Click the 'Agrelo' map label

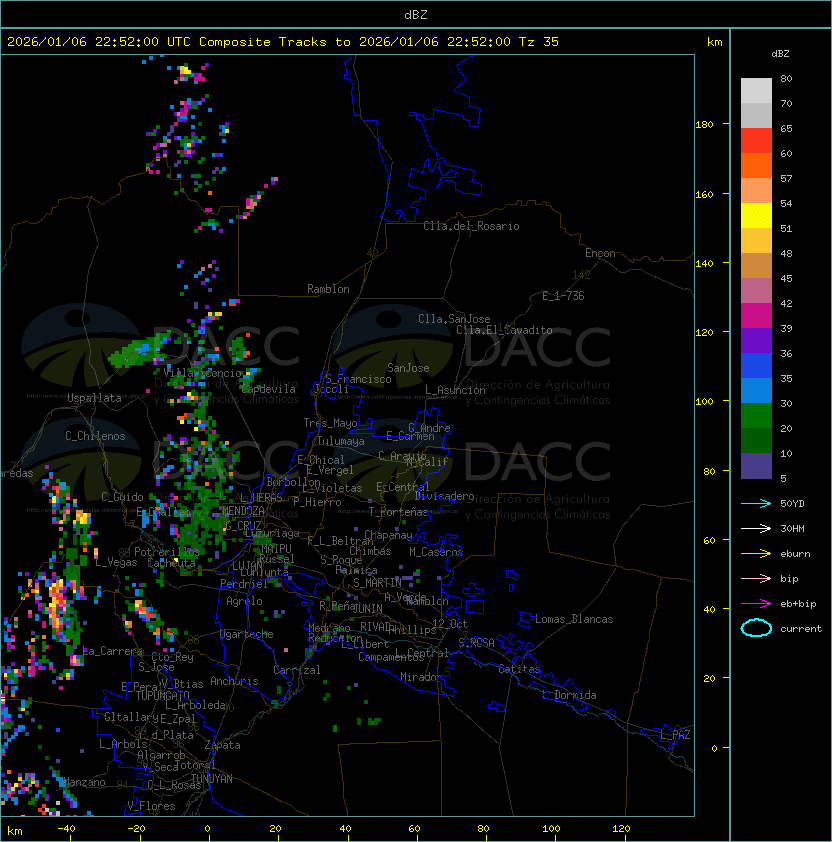tap(244, 601)
